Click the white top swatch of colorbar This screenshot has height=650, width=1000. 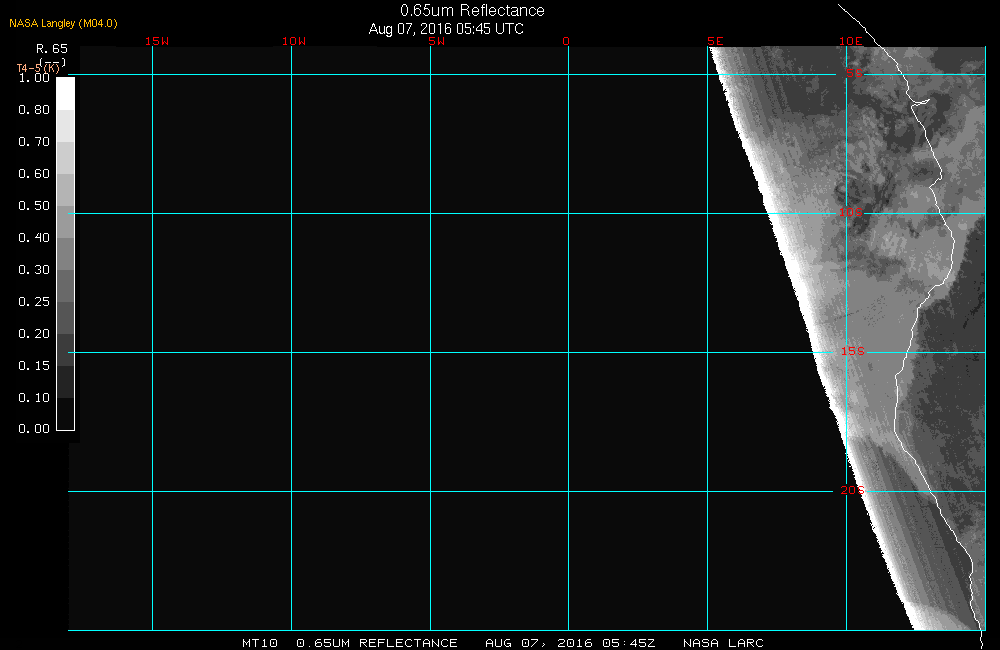tap(66, 94)
